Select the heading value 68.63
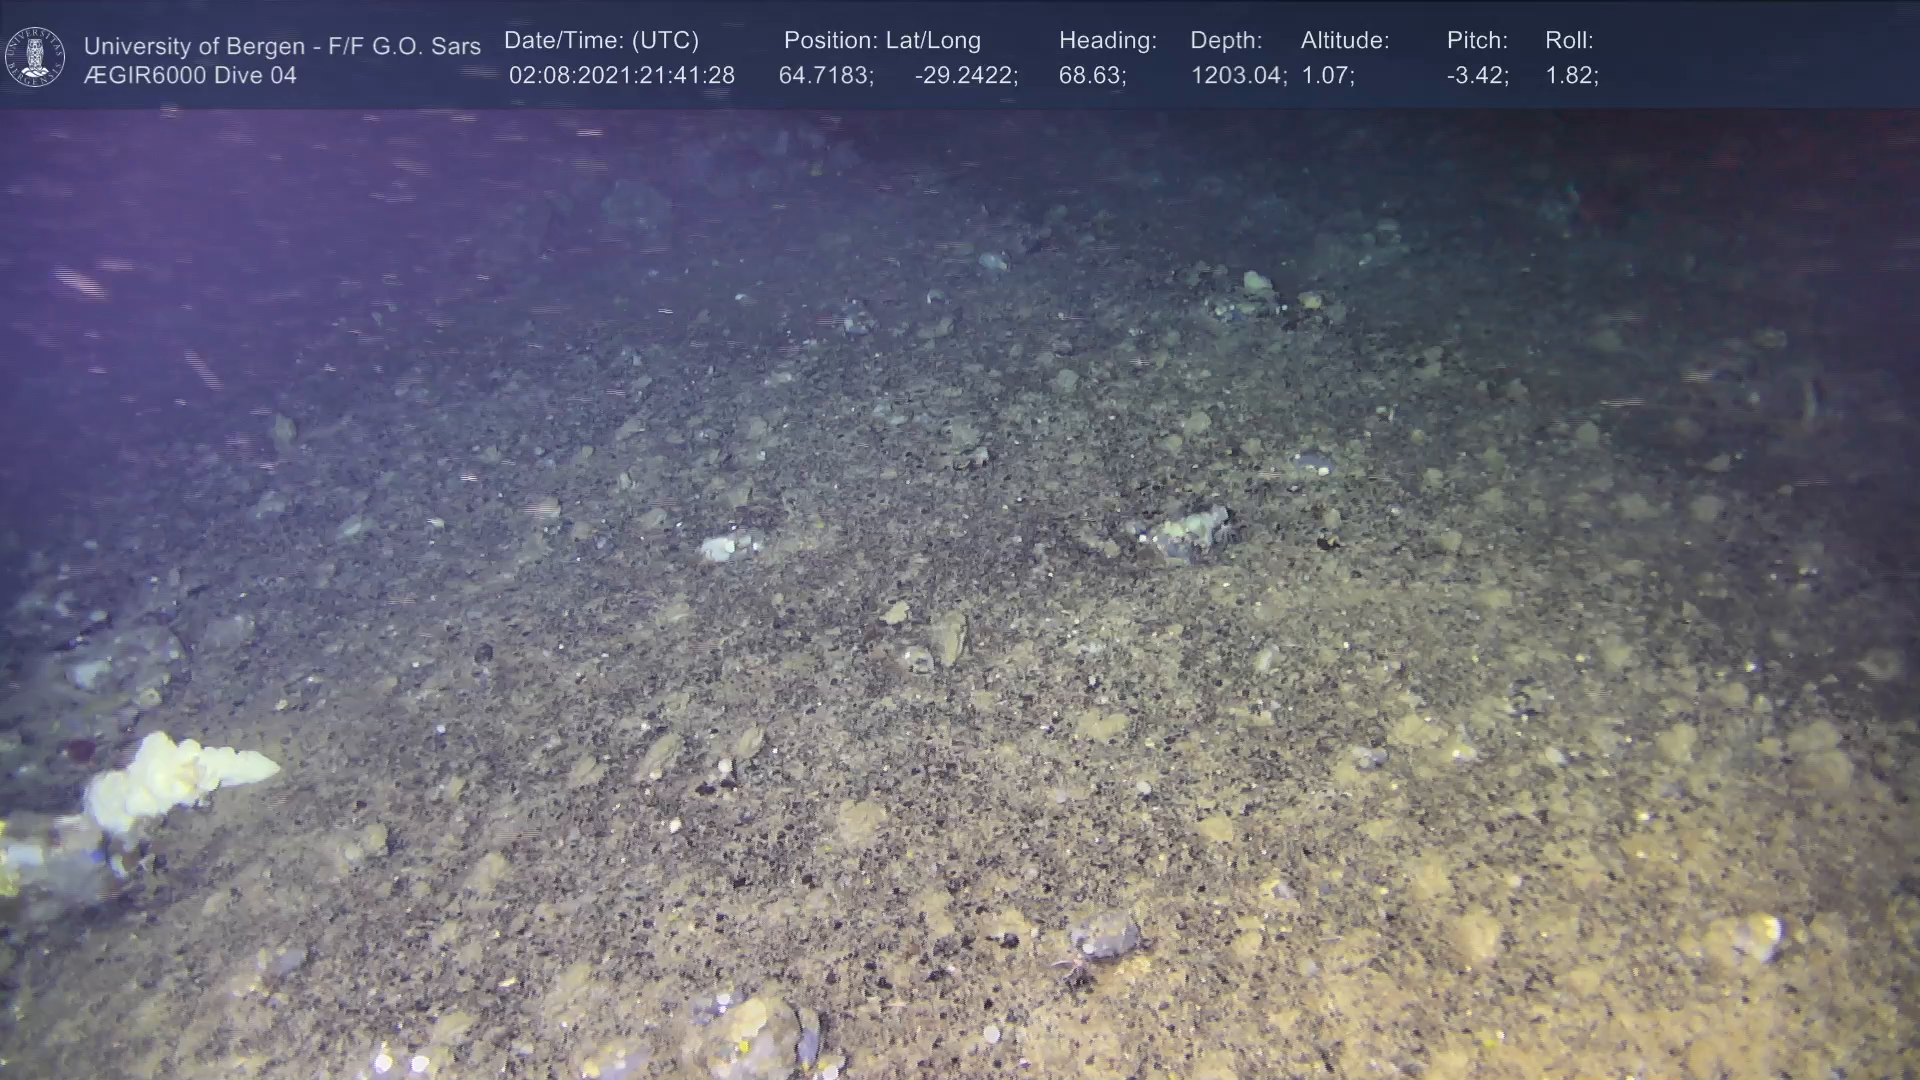The width and height of the screenshot is (1920, 1080). 1091,76
